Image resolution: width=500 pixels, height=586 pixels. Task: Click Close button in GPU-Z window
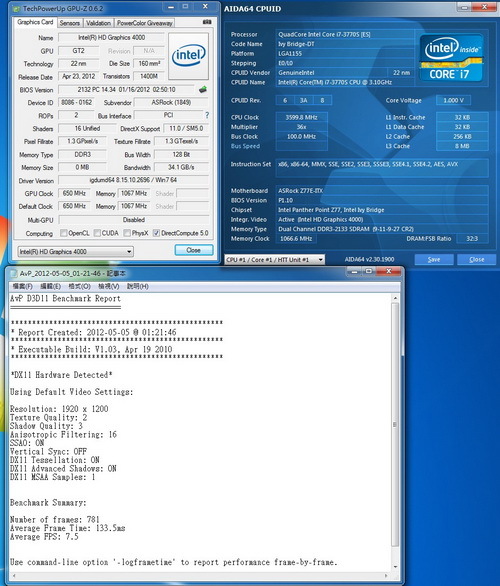point(194,250)
